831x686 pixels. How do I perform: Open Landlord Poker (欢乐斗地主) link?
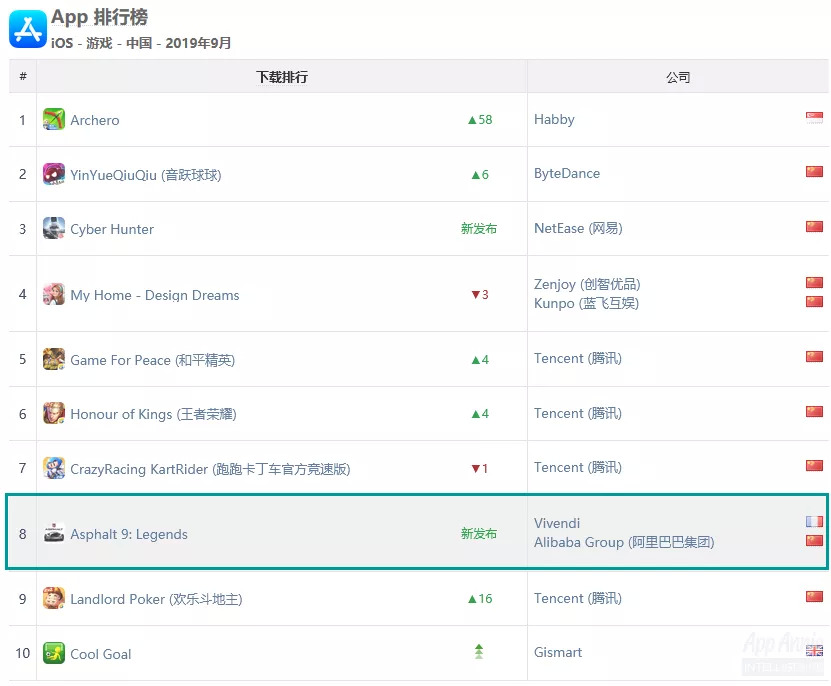[156, 600]
